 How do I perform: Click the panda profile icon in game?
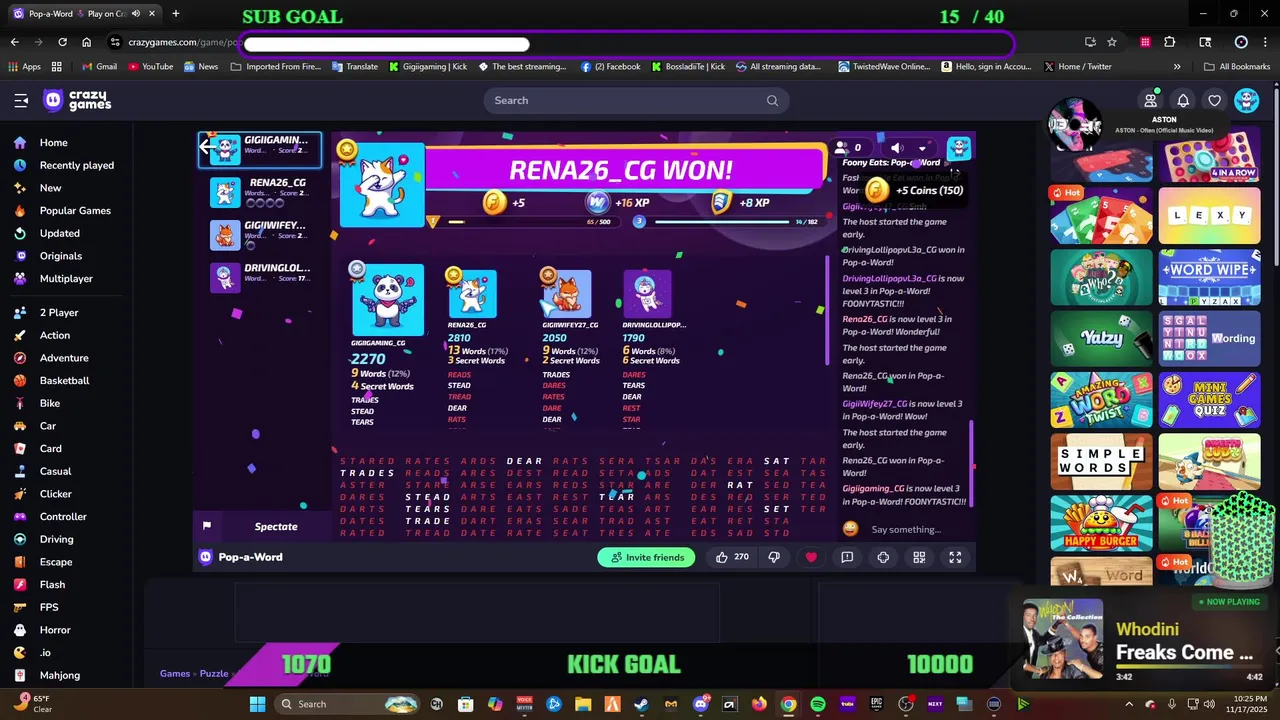(x=959, y=148)
